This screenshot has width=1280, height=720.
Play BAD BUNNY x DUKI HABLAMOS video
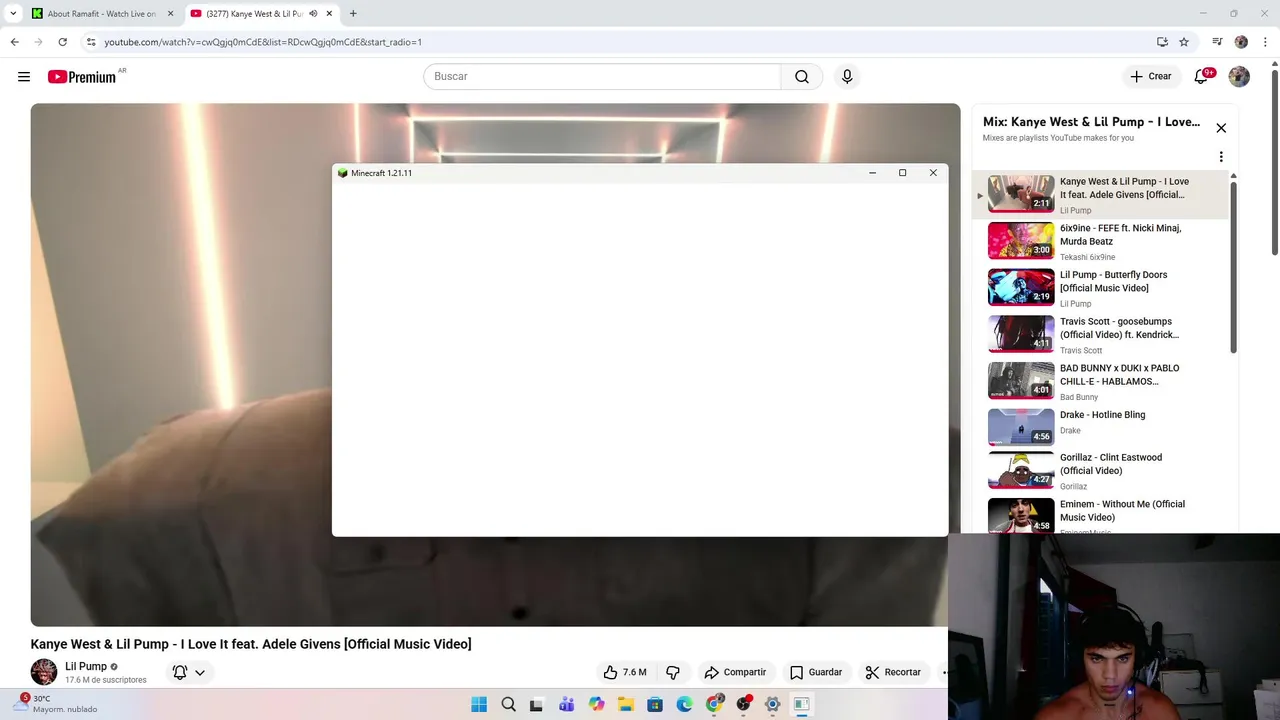[x=1100, y=381]
